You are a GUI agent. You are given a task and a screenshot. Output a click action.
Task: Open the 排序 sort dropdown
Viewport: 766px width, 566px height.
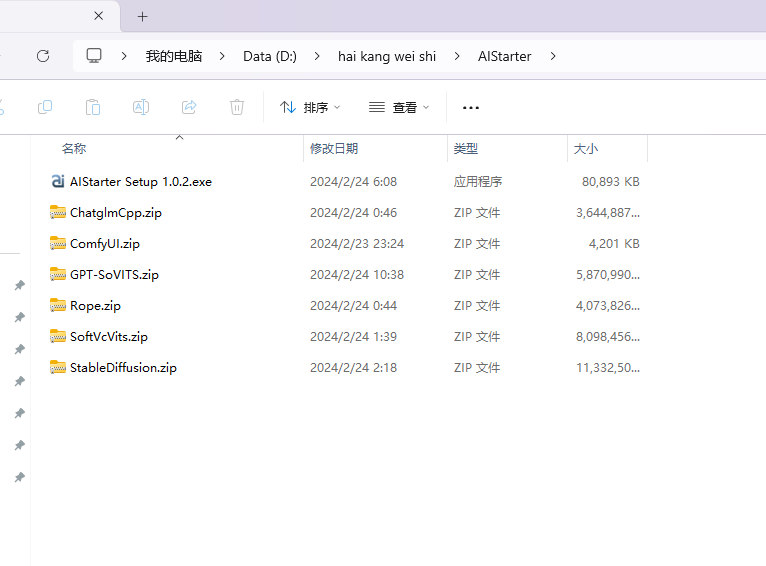pos(310,107)
